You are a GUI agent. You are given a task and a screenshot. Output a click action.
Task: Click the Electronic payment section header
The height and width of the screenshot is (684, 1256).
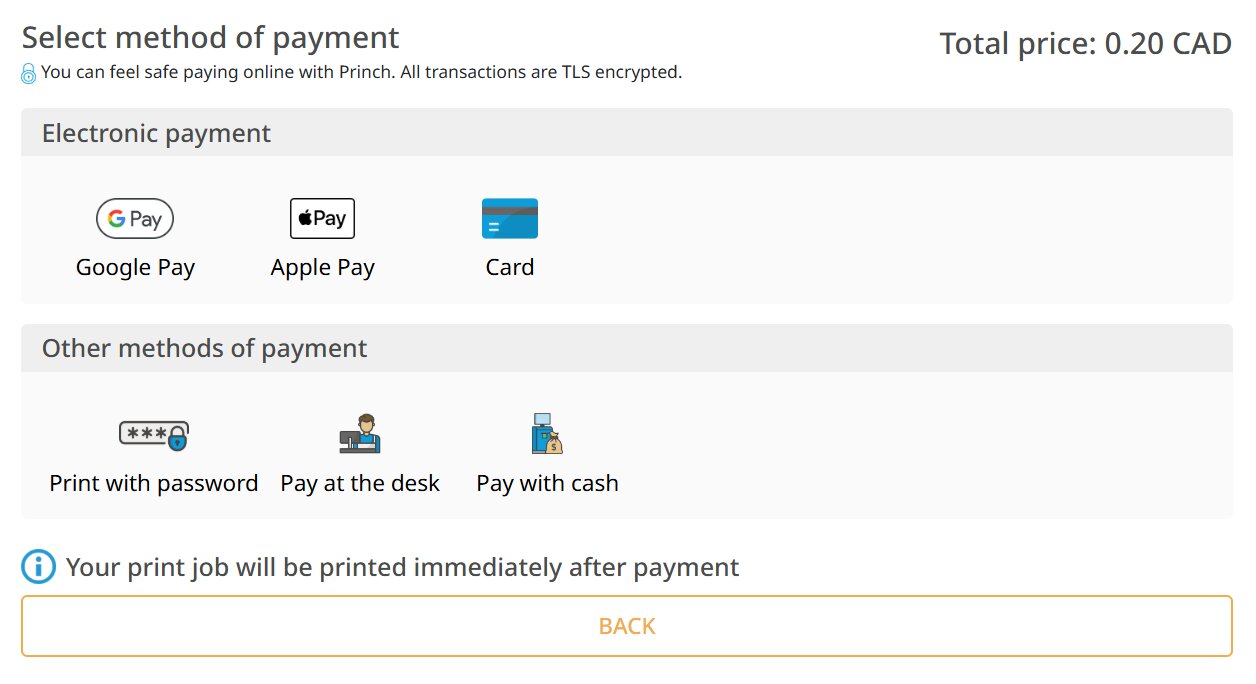point(627,132)
